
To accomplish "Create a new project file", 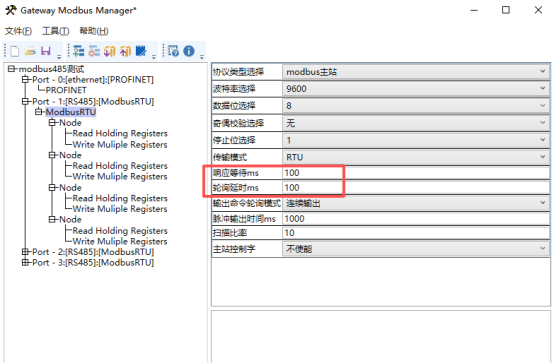I will coord(15,51).
